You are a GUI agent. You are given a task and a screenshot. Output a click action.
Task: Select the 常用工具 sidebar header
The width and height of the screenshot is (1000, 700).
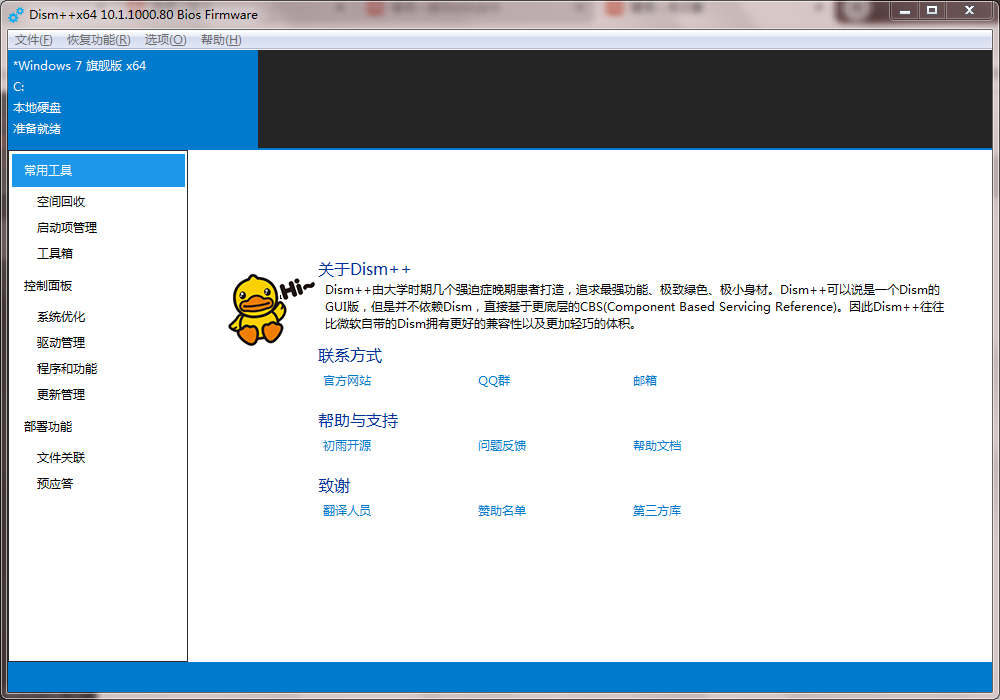point(98,170)
